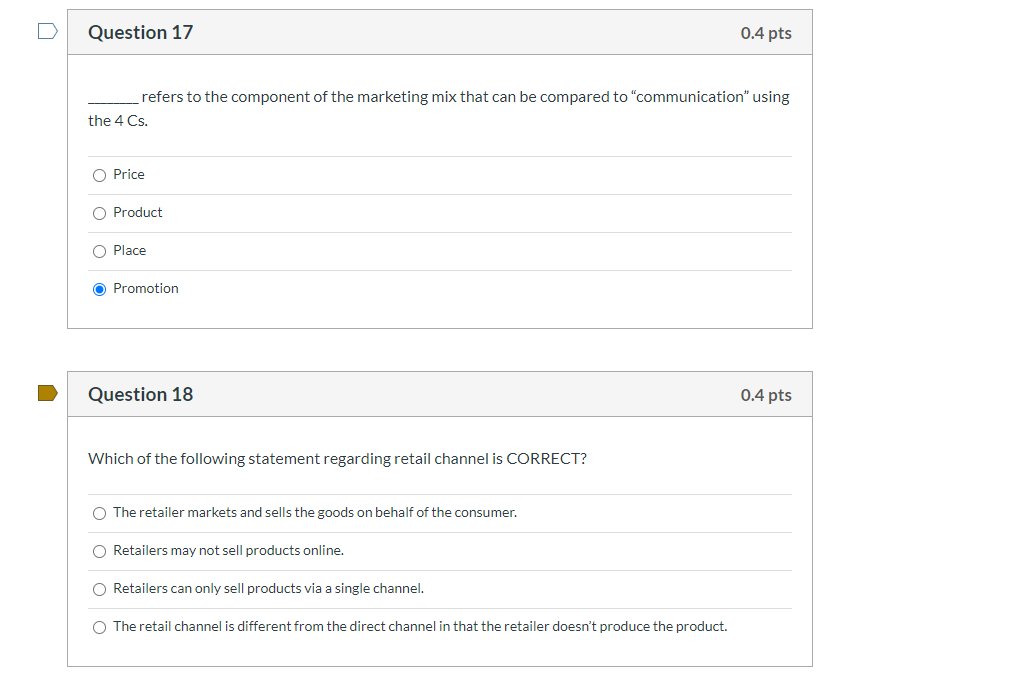
Task: Select the Product answer option
Action: (x=99, y=213)
